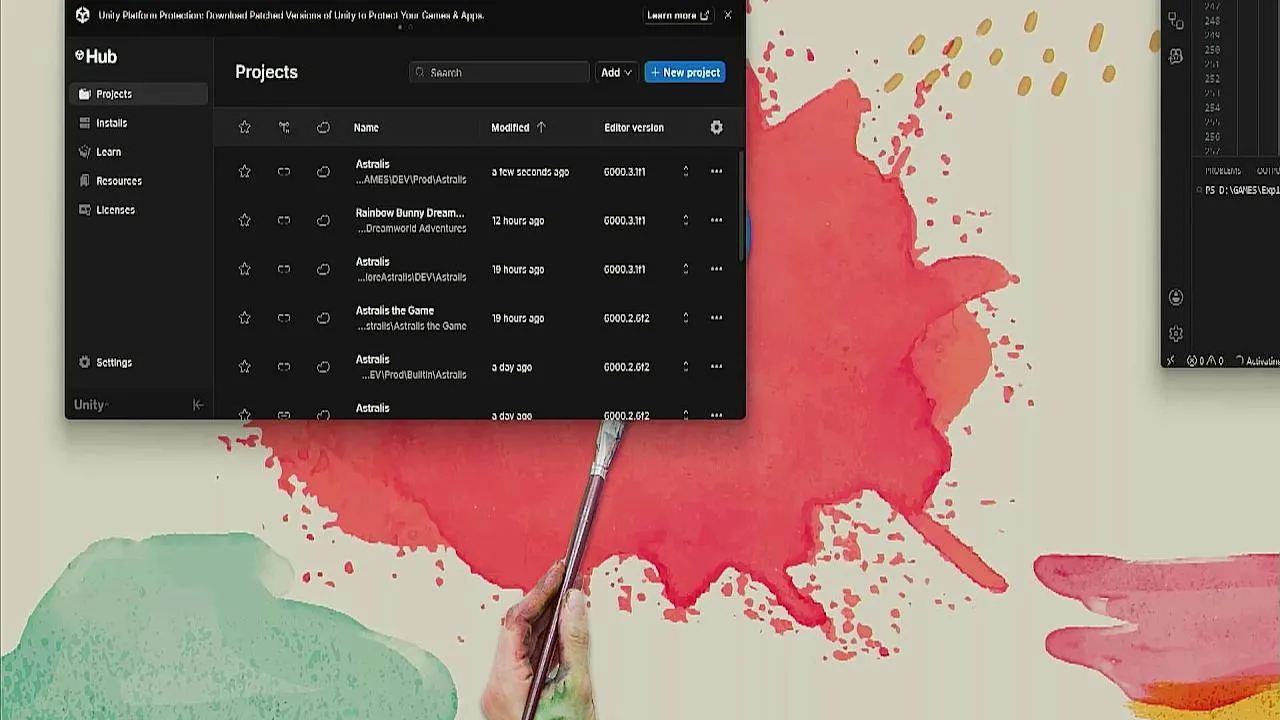Viewport: 1280px width, 720px height.
Task: Star the Astralis project under loreAstralis\DEV
Action: (244, 269)
